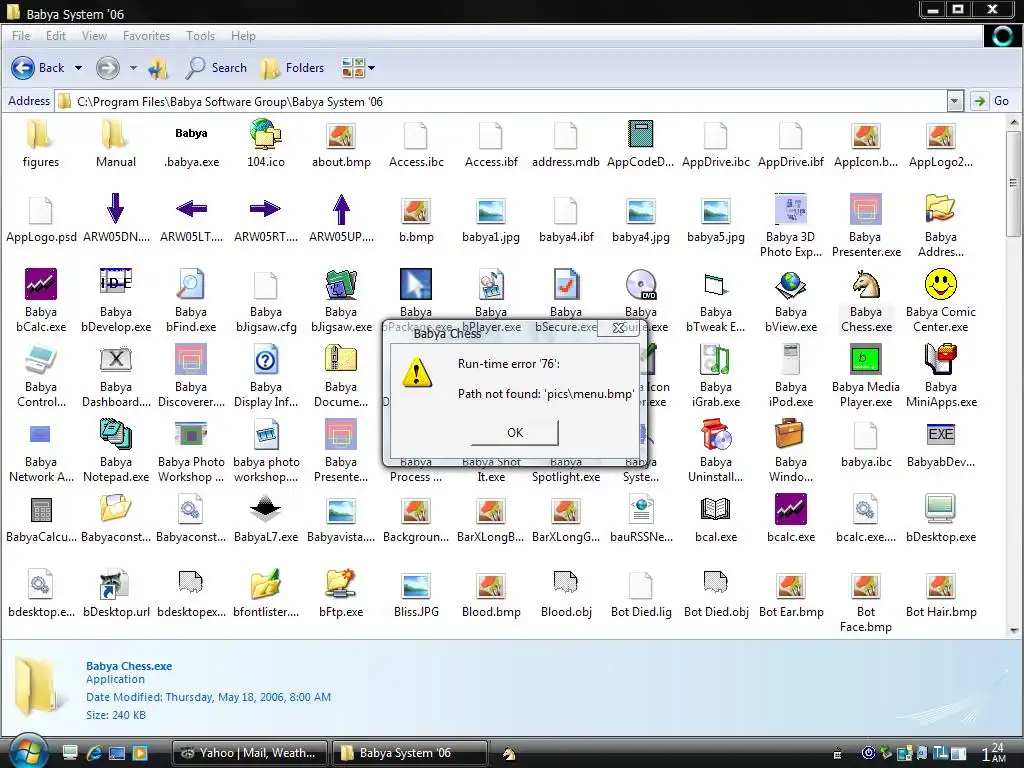Select babya.ibc file
1024x768 pixels.
click(866, 444)
